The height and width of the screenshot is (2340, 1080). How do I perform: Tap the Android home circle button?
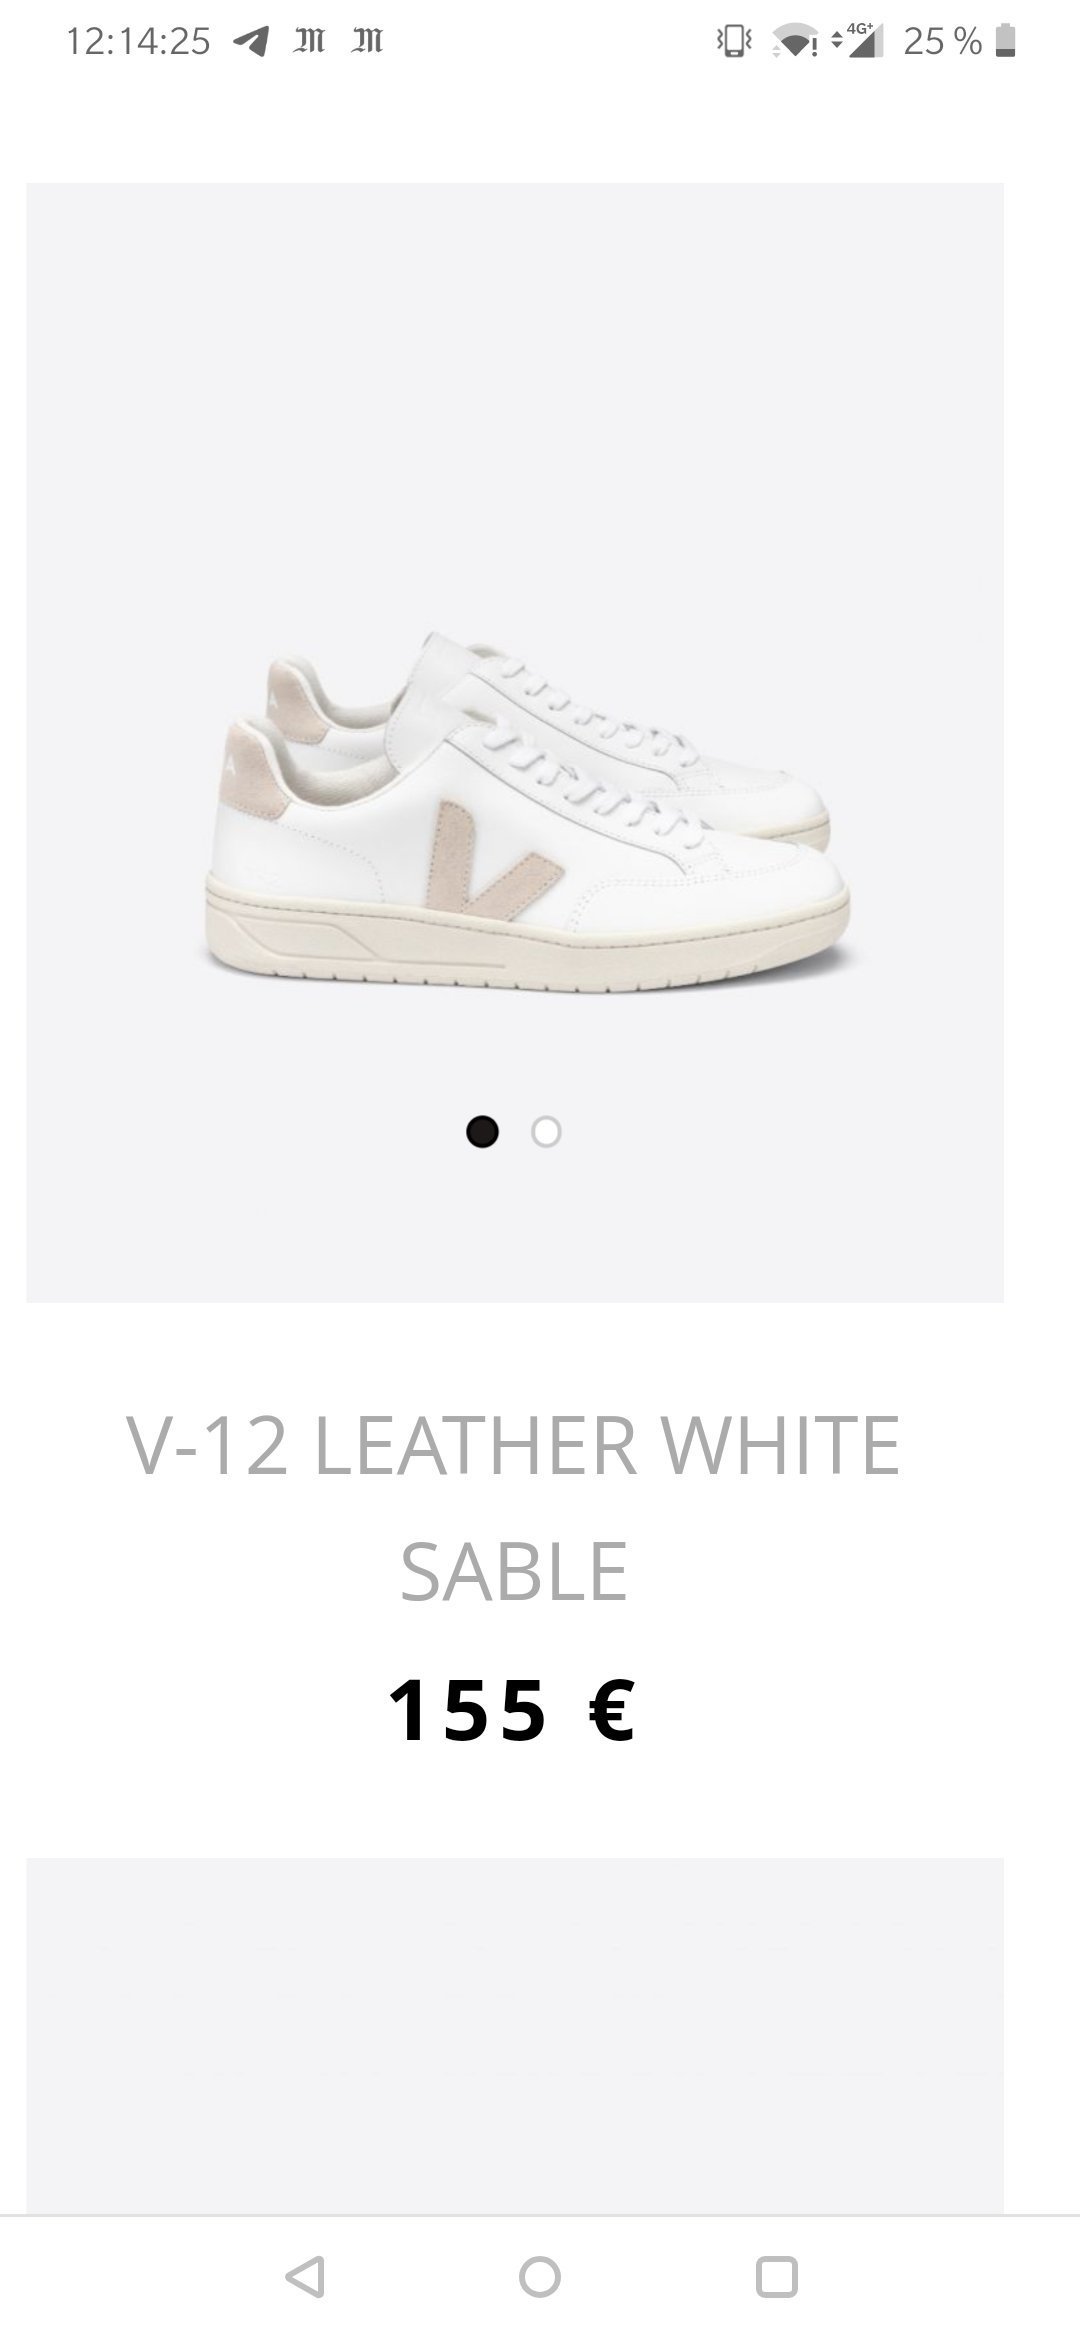point(540,2277)
